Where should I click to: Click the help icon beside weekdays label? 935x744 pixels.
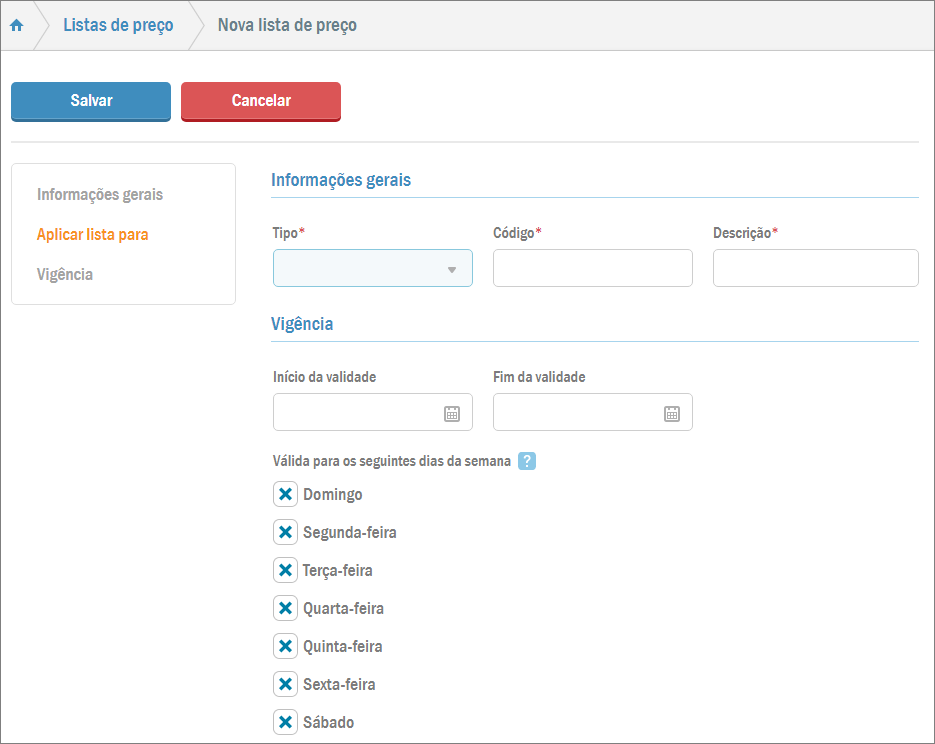point(527,461)
